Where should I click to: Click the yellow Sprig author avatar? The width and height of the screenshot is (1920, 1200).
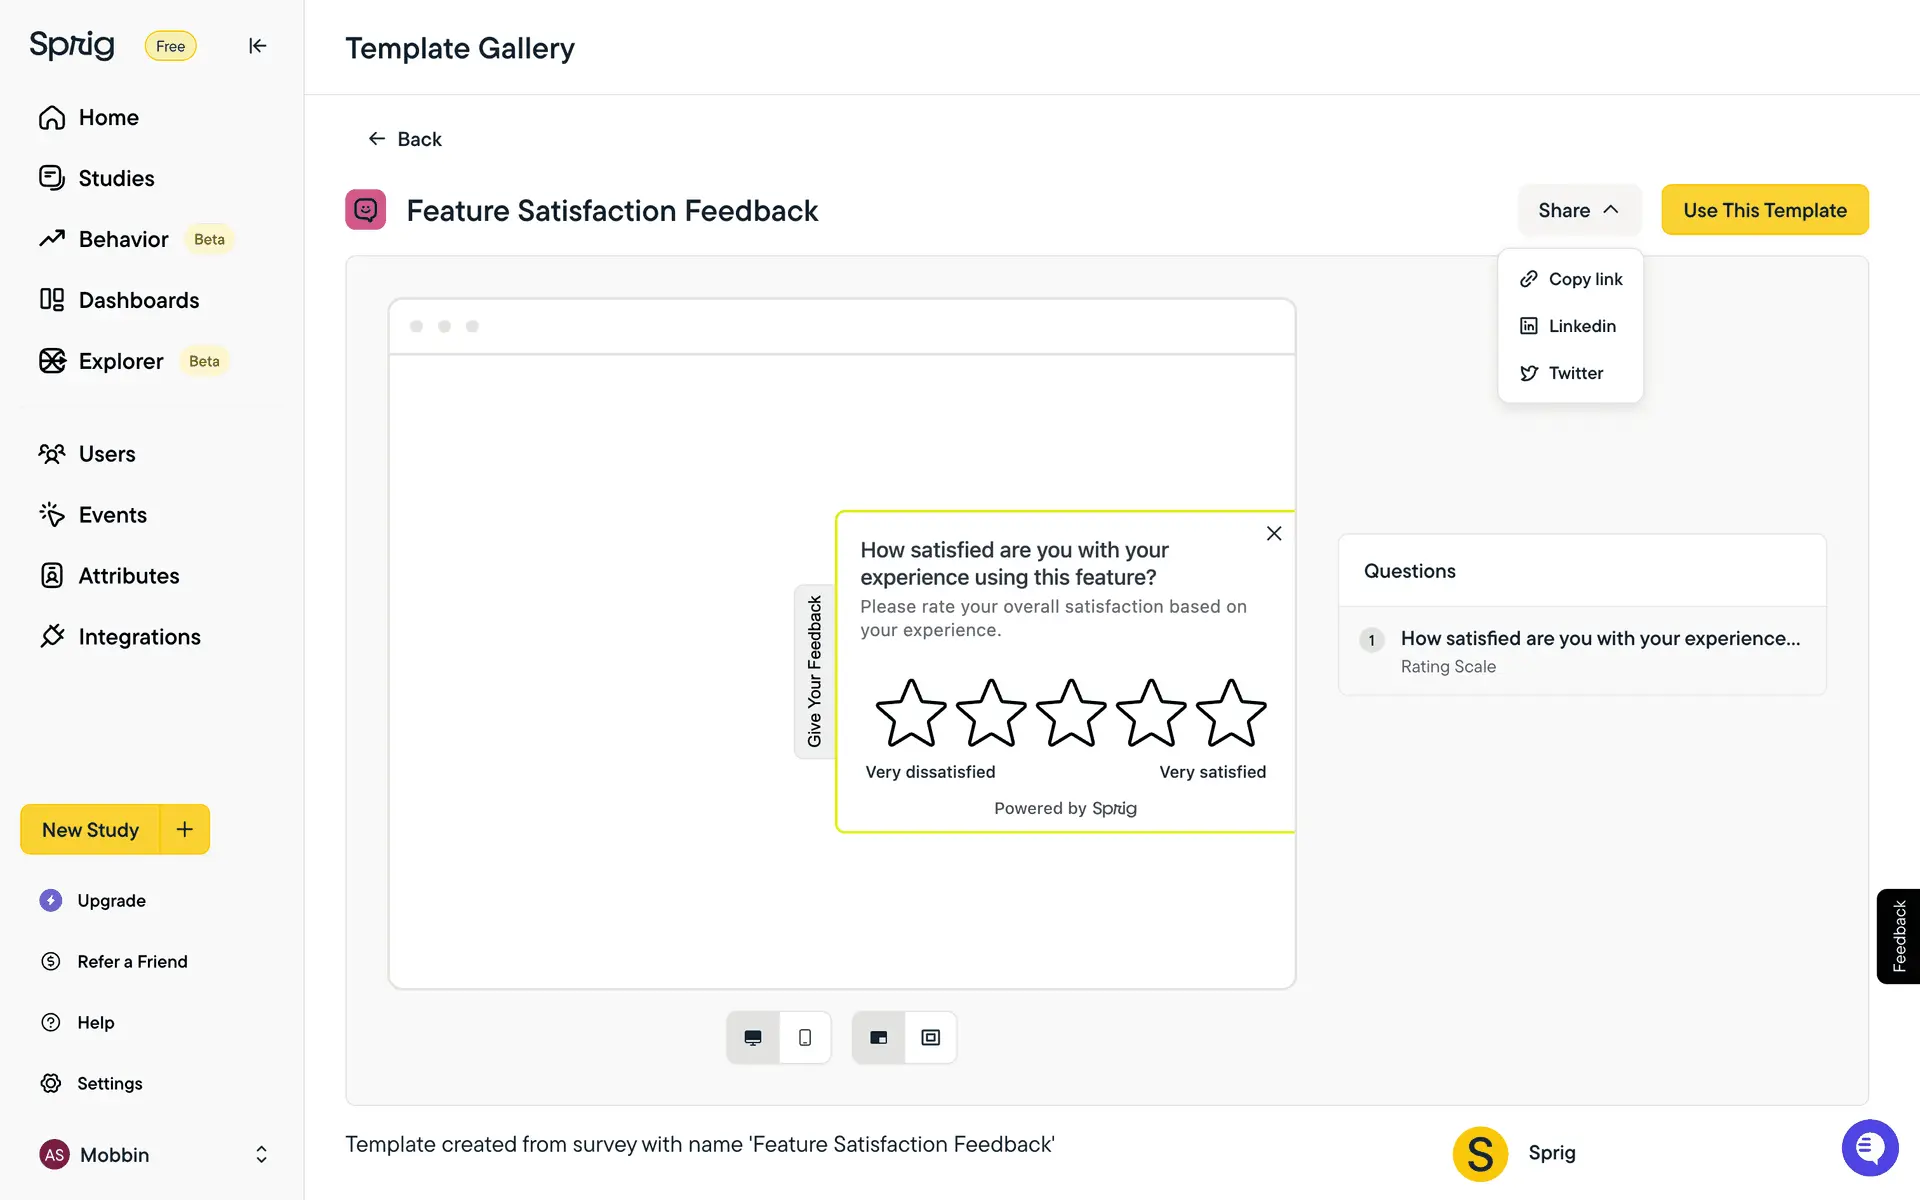(x=1480, y=1153)
